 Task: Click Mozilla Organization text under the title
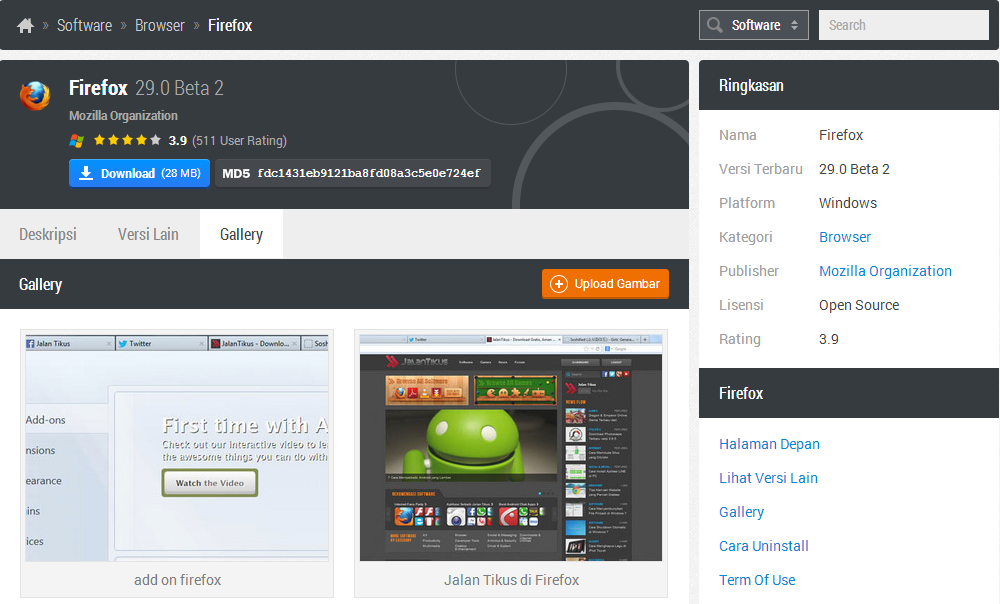[123, 115]
